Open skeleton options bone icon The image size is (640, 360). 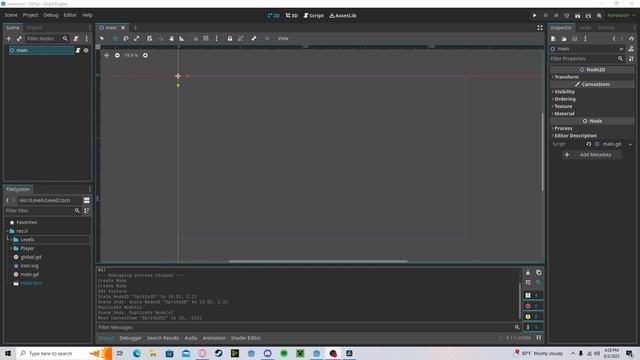pos(254,38)
